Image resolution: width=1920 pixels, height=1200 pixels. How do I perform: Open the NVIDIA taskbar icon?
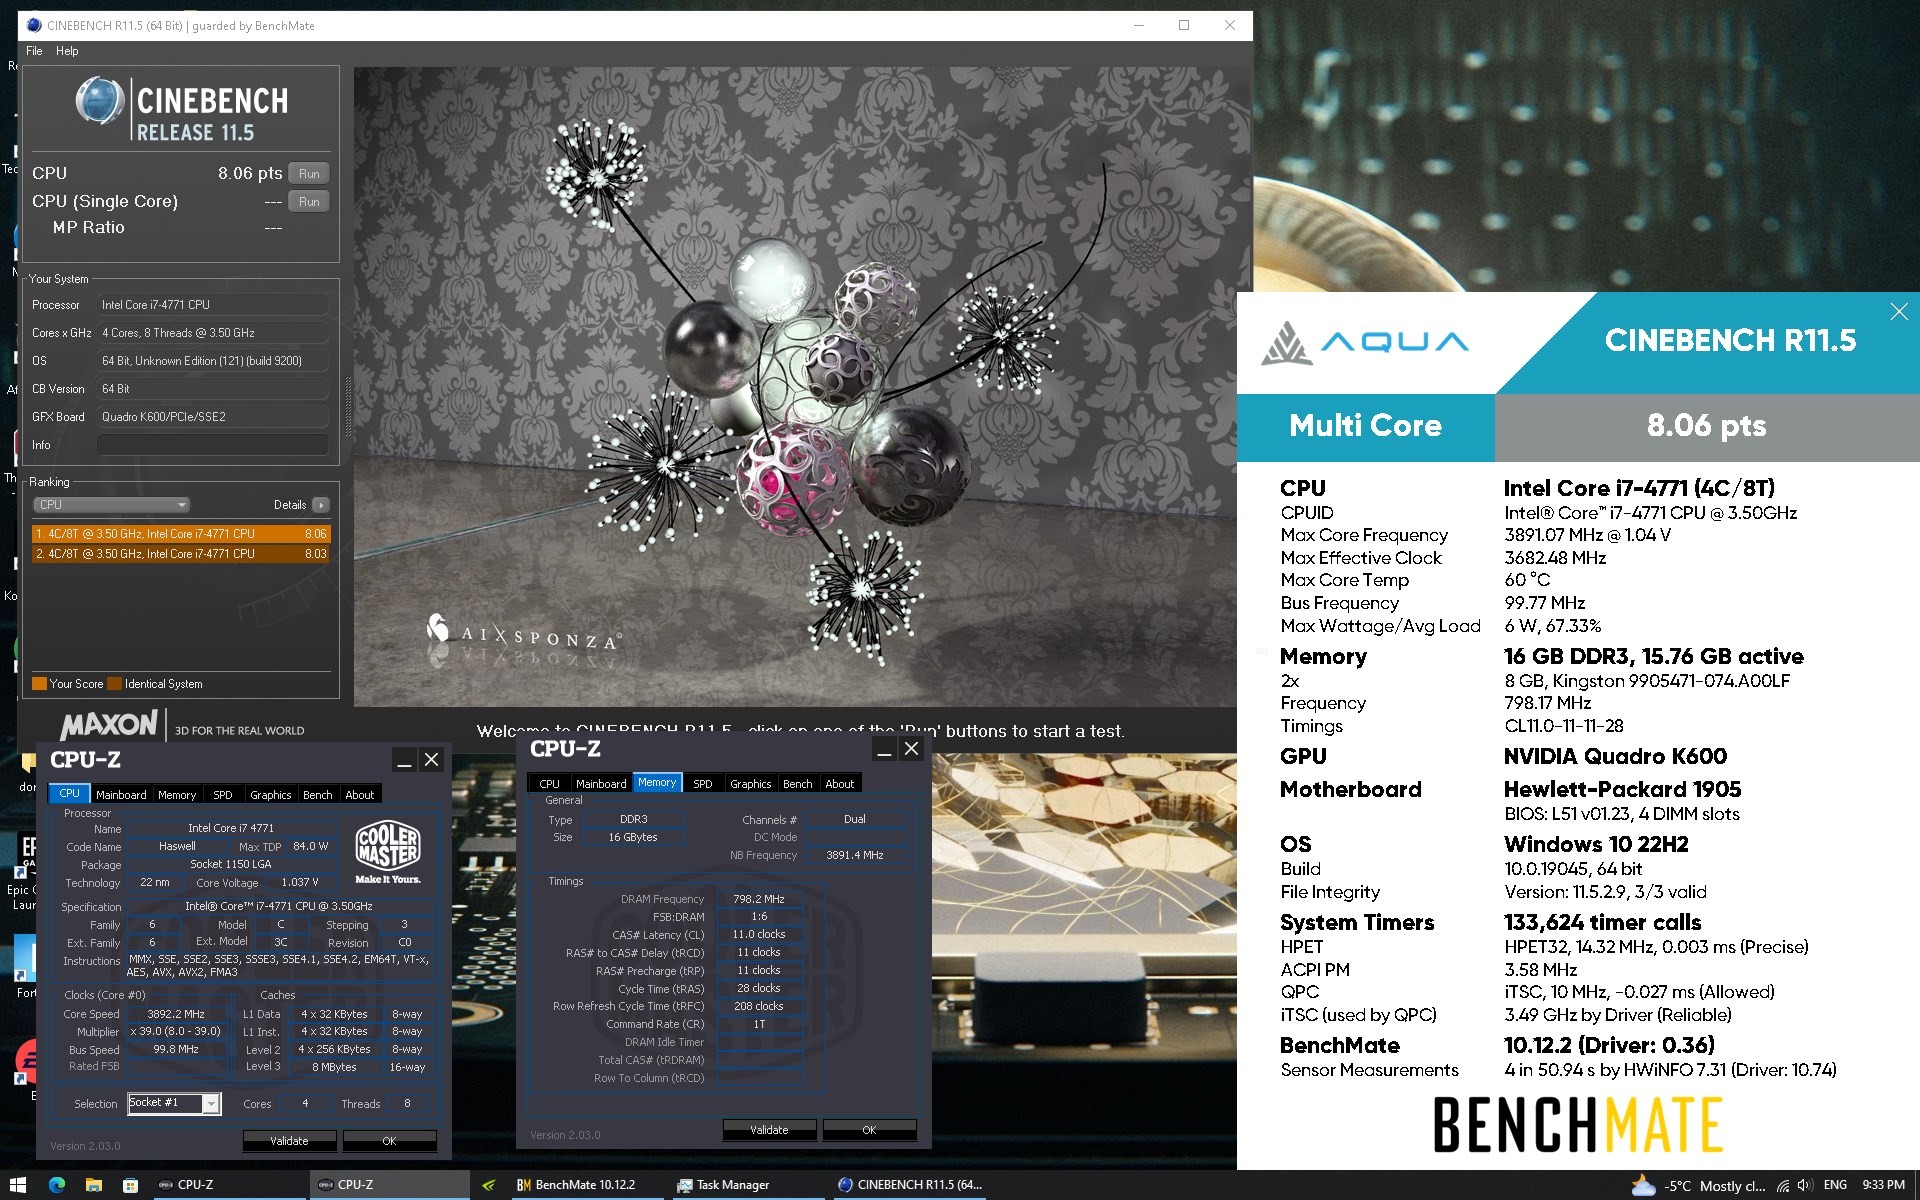pos(488,1185)
